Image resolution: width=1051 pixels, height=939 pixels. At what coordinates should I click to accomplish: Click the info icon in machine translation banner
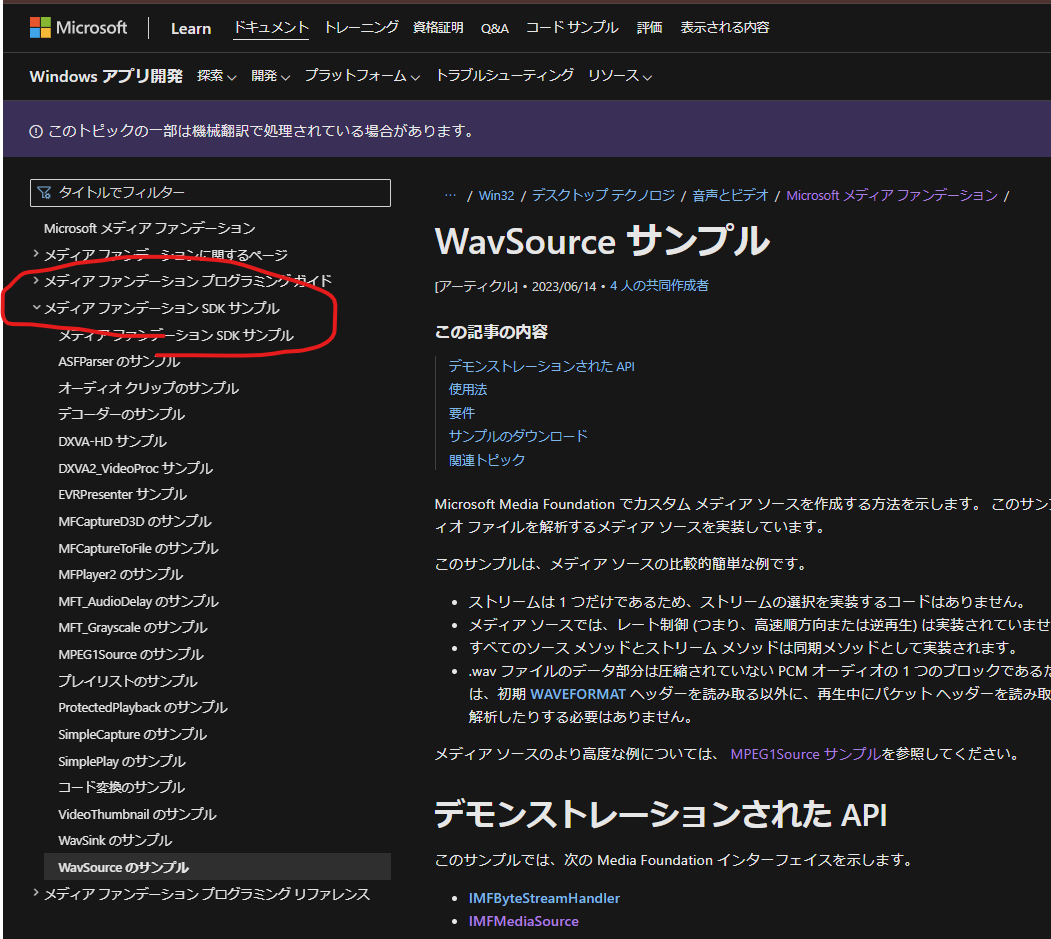(x=36, y=131)
